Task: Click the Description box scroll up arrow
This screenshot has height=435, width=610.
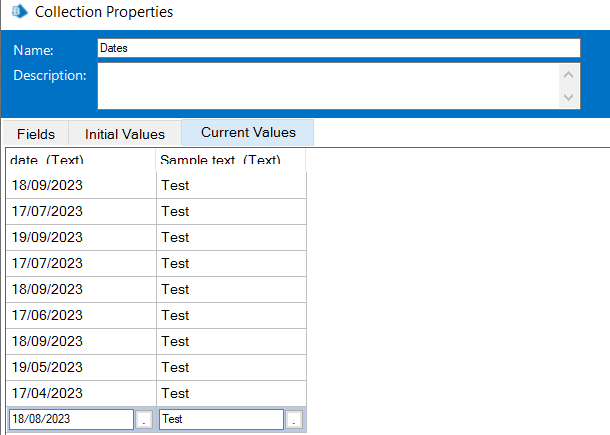Action: point(569,74)
